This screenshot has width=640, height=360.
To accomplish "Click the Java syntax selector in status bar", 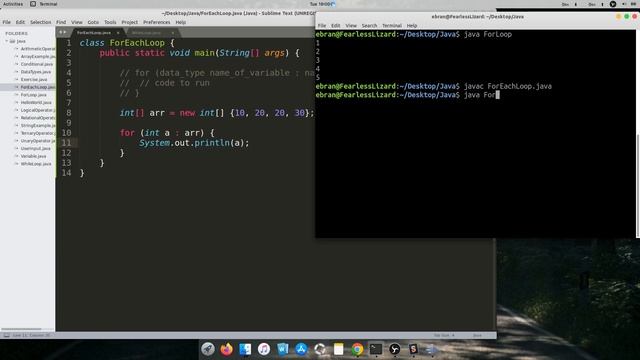I will (477, 335).
